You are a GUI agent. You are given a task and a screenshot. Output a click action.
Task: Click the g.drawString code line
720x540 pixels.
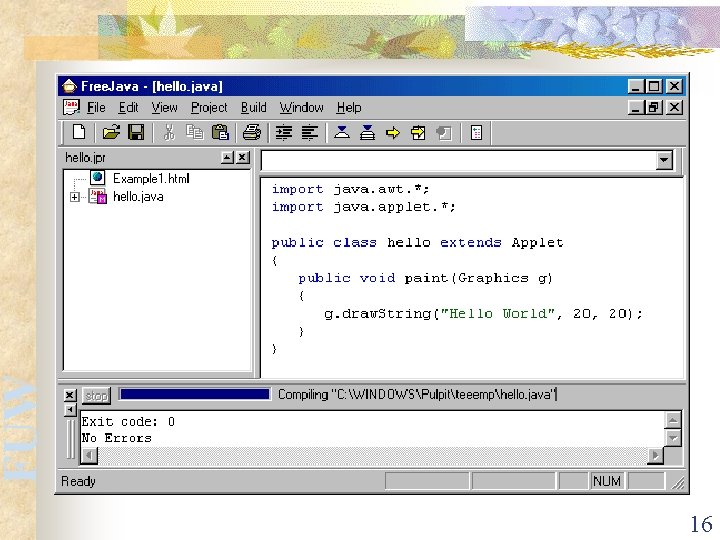[x=483, y=314]
